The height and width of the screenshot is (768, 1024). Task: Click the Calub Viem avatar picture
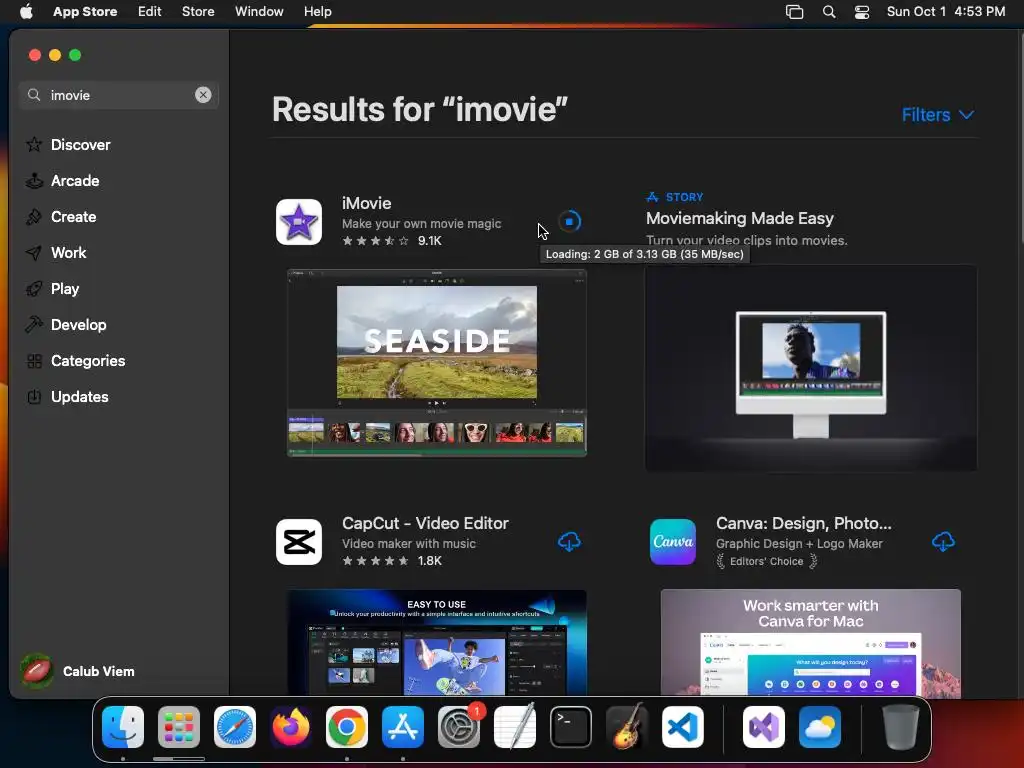(37, 671)
